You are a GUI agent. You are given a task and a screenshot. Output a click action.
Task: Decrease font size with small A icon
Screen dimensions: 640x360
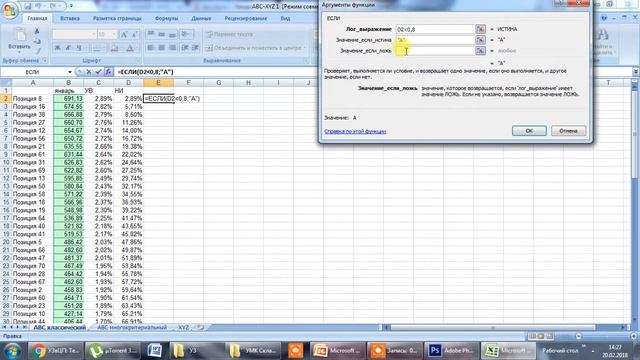[x=135, y=34]
